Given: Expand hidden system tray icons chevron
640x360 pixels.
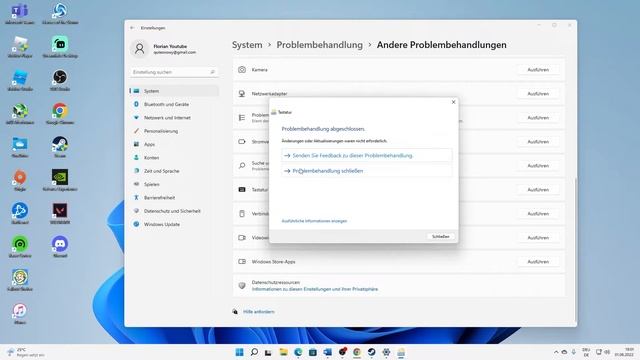Looking at the screenshot, I should click(x=556, y=352).
